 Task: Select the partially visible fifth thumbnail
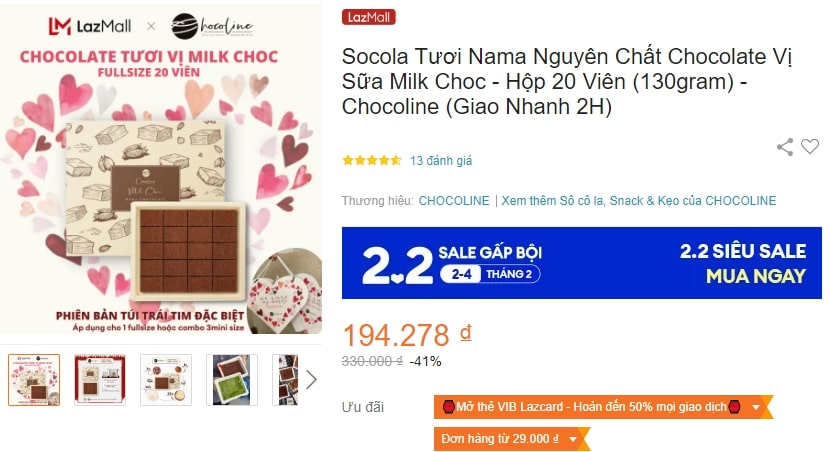point(285,380)
